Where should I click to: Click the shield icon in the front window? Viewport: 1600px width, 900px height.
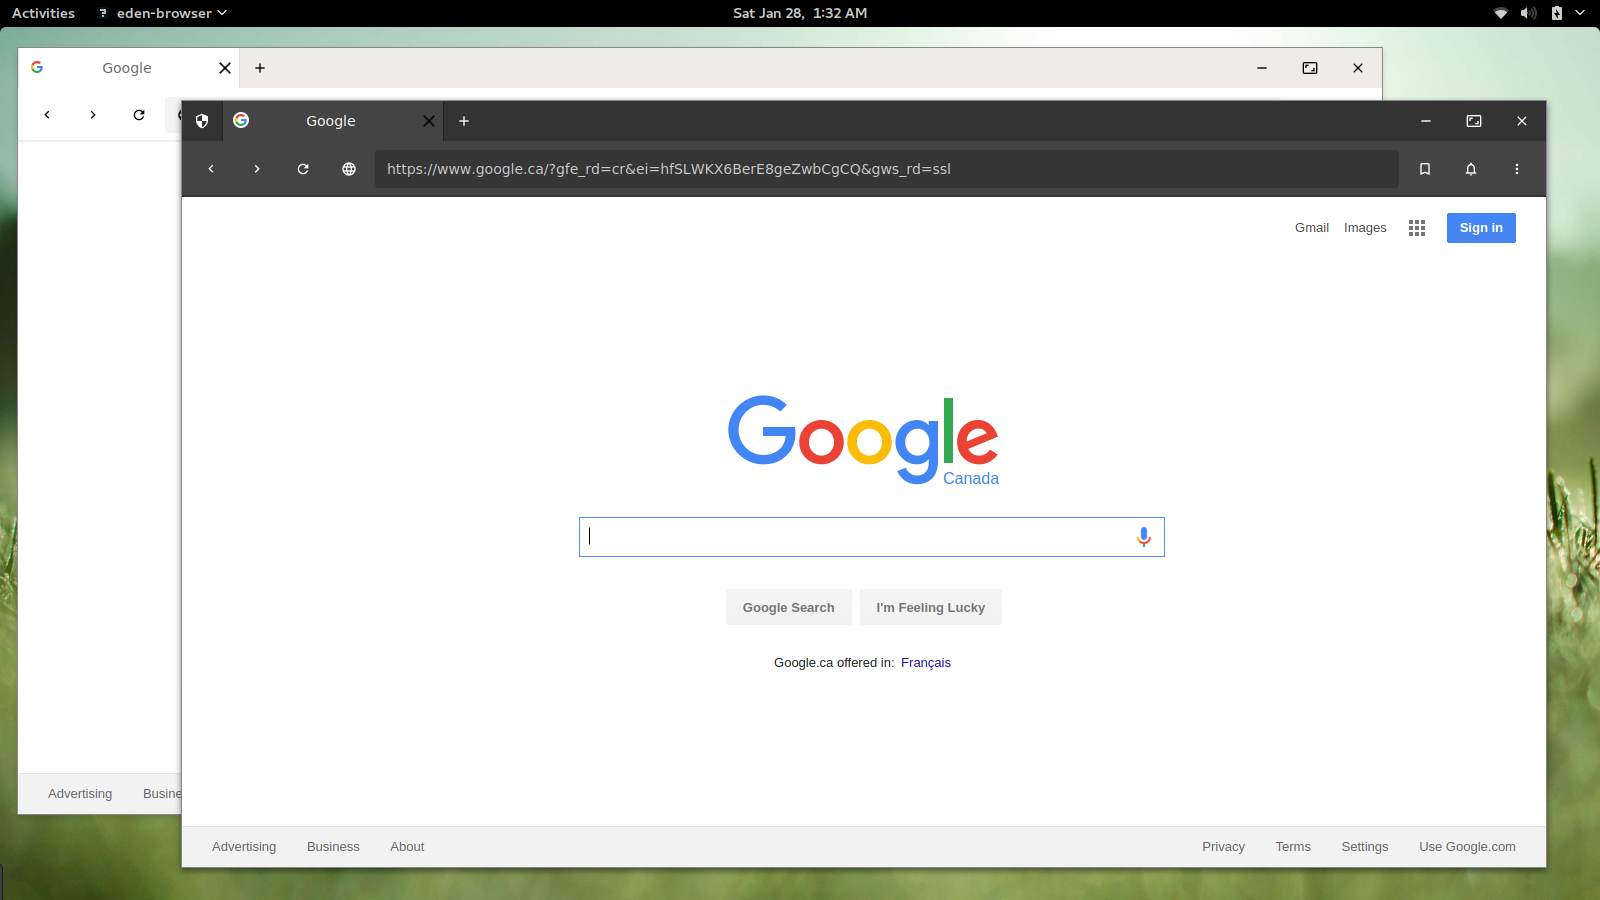[202, 121]
